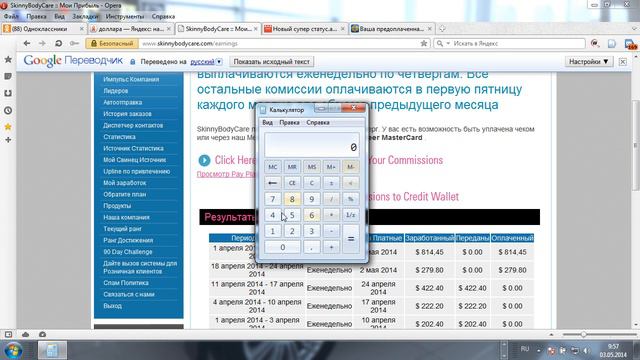Go back with the browser back arrow
This screenshot has height=360, width=640.
(27, 43)
